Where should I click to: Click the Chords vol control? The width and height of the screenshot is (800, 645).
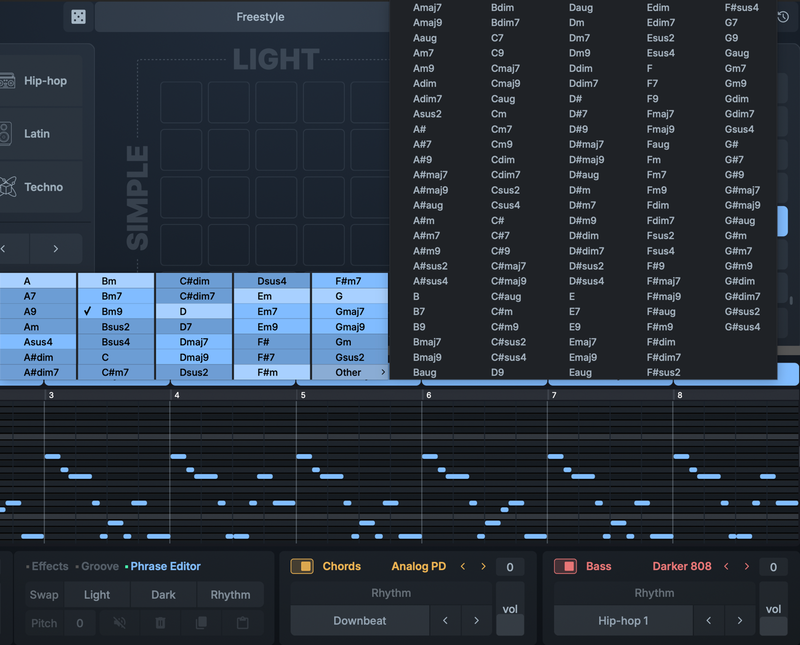tap(509, 609)
